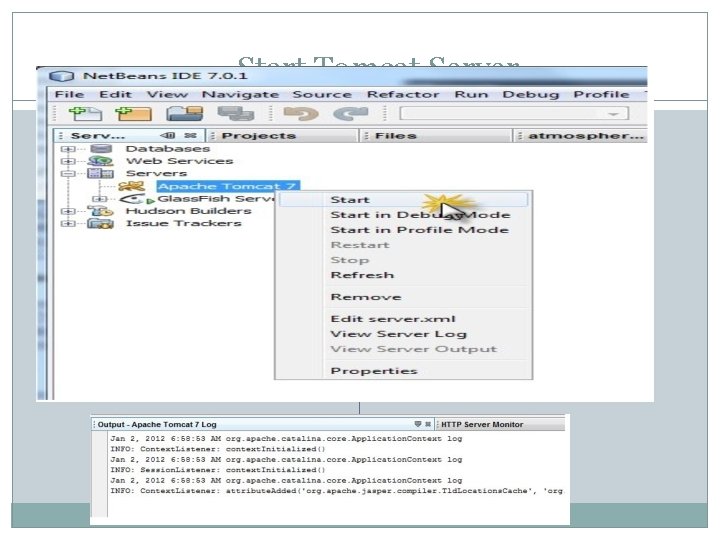The height and width of the screenshot is (540, 720).
Task: Close the Output Apache Tomcat 7 Log tab
Action: (428, 424)
